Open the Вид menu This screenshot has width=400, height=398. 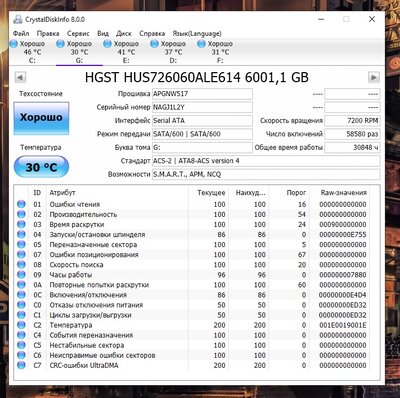[x=103, y=34]
